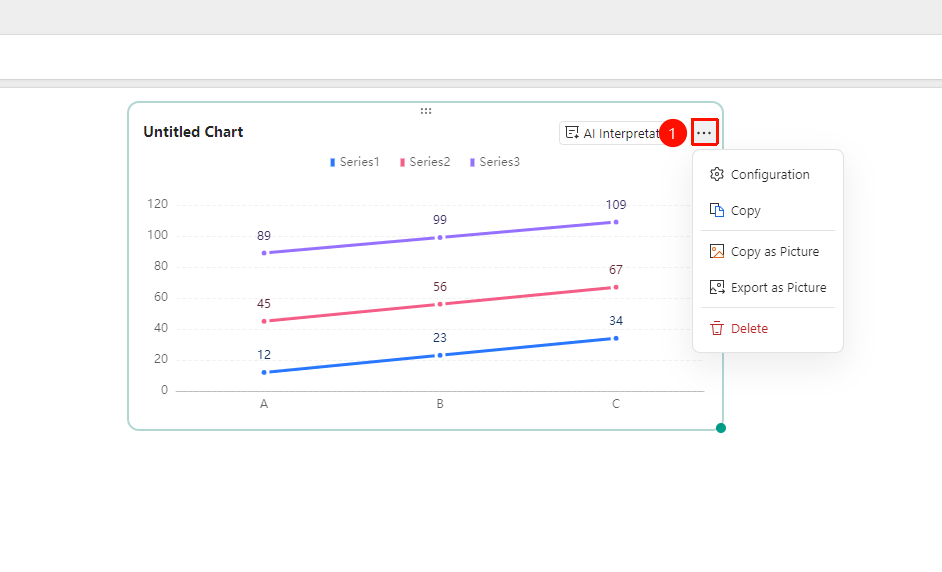This screenshot has width=942, height=572.
Task: Click the y-axis value 80
Action: pyautogui.click(x=160, y=266)
